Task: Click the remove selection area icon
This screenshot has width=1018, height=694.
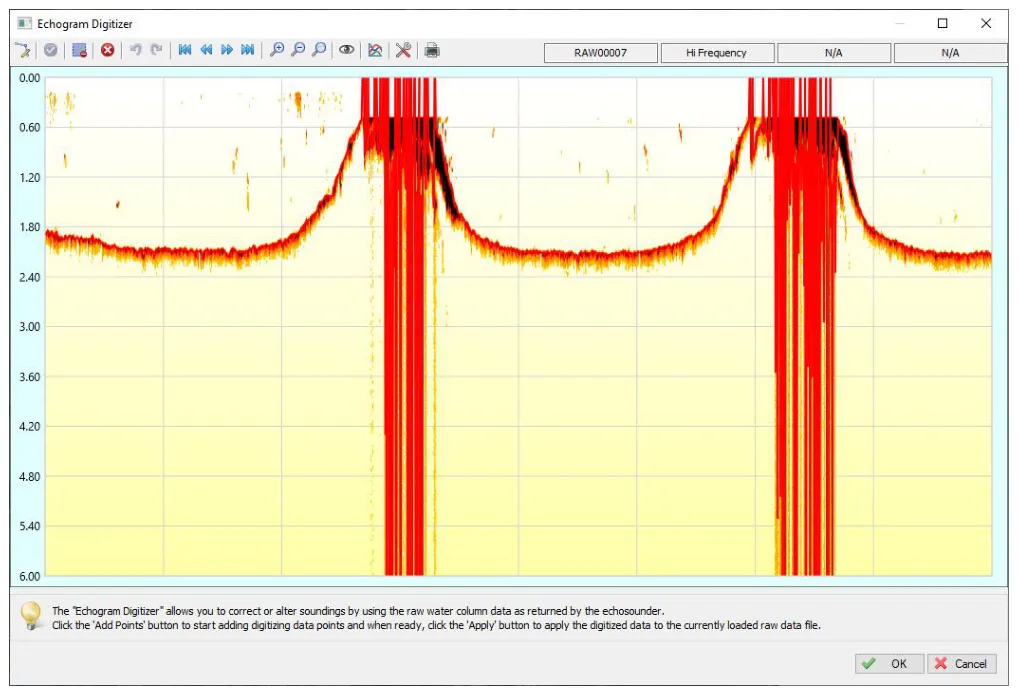Action: [79, 50]
